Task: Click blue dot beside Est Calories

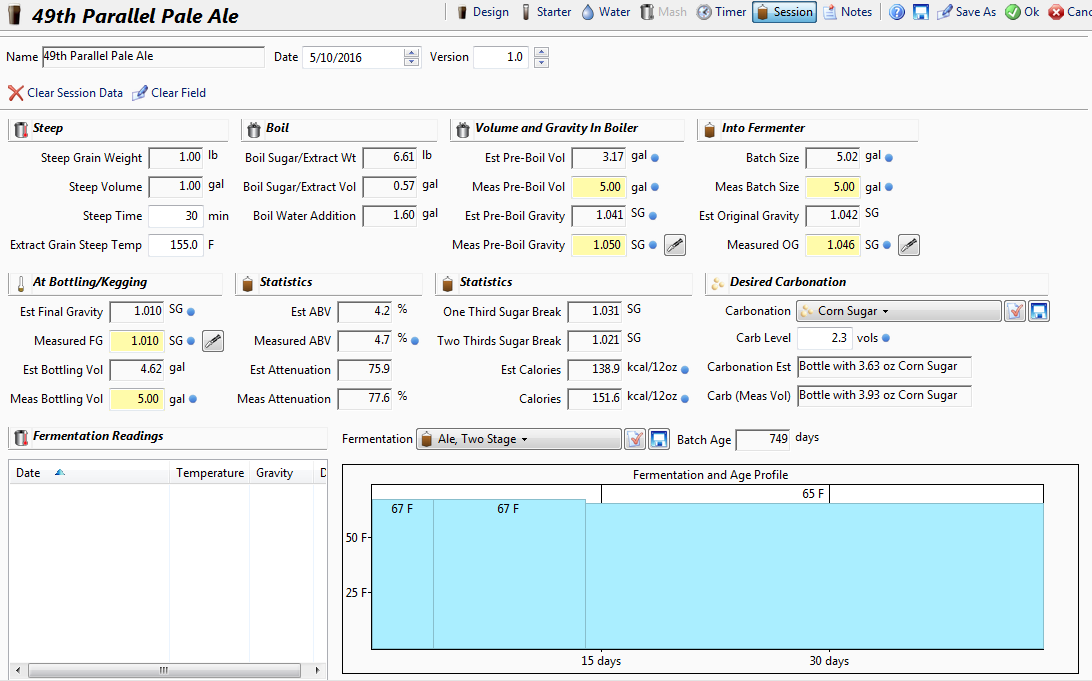Action: pos(685,370)
